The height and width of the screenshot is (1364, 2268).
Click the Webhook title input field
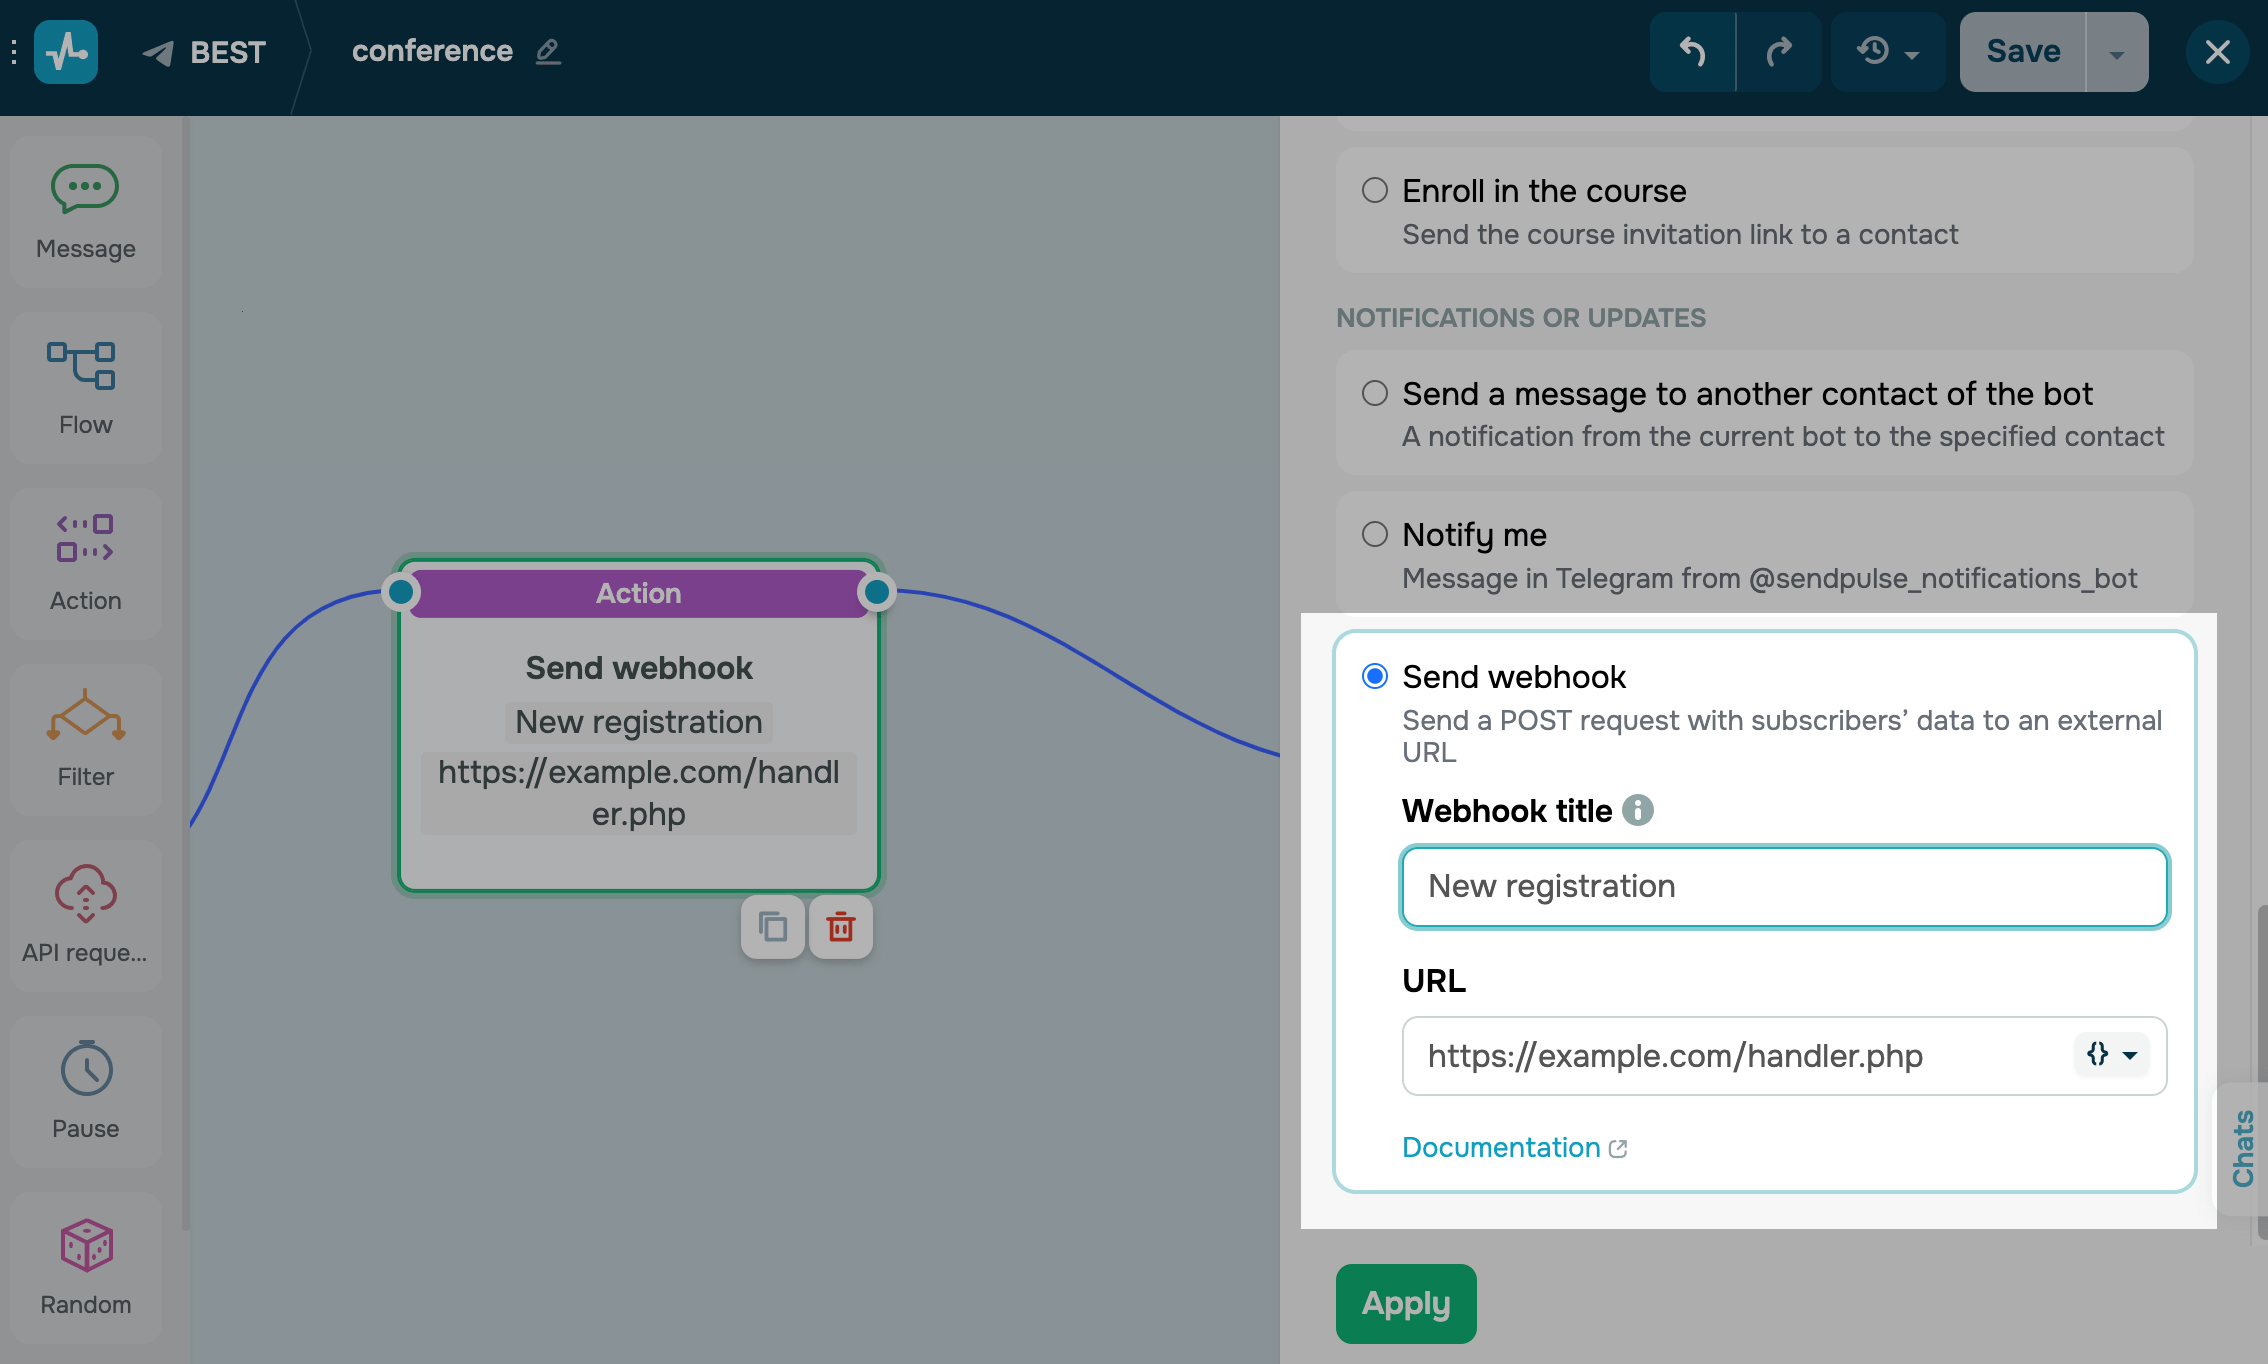[x=1783, y=886]
